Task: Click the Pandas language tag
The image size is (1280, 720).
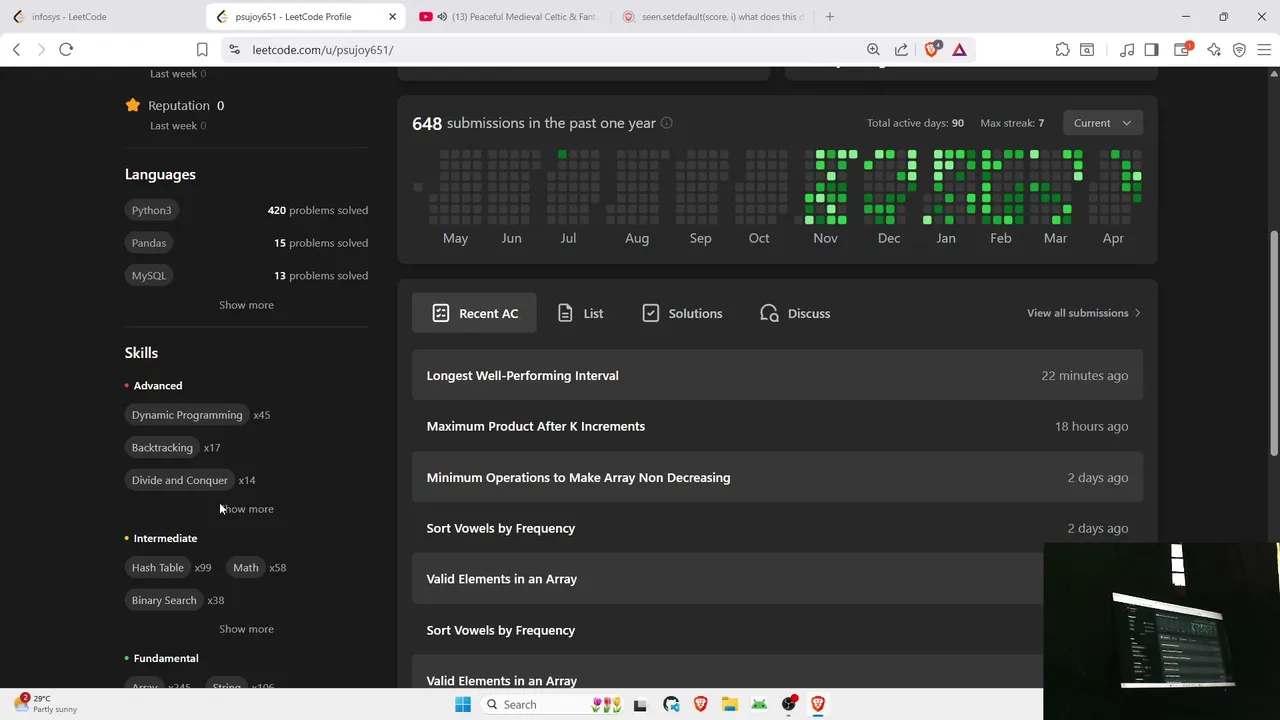Action: coord(149,243)
